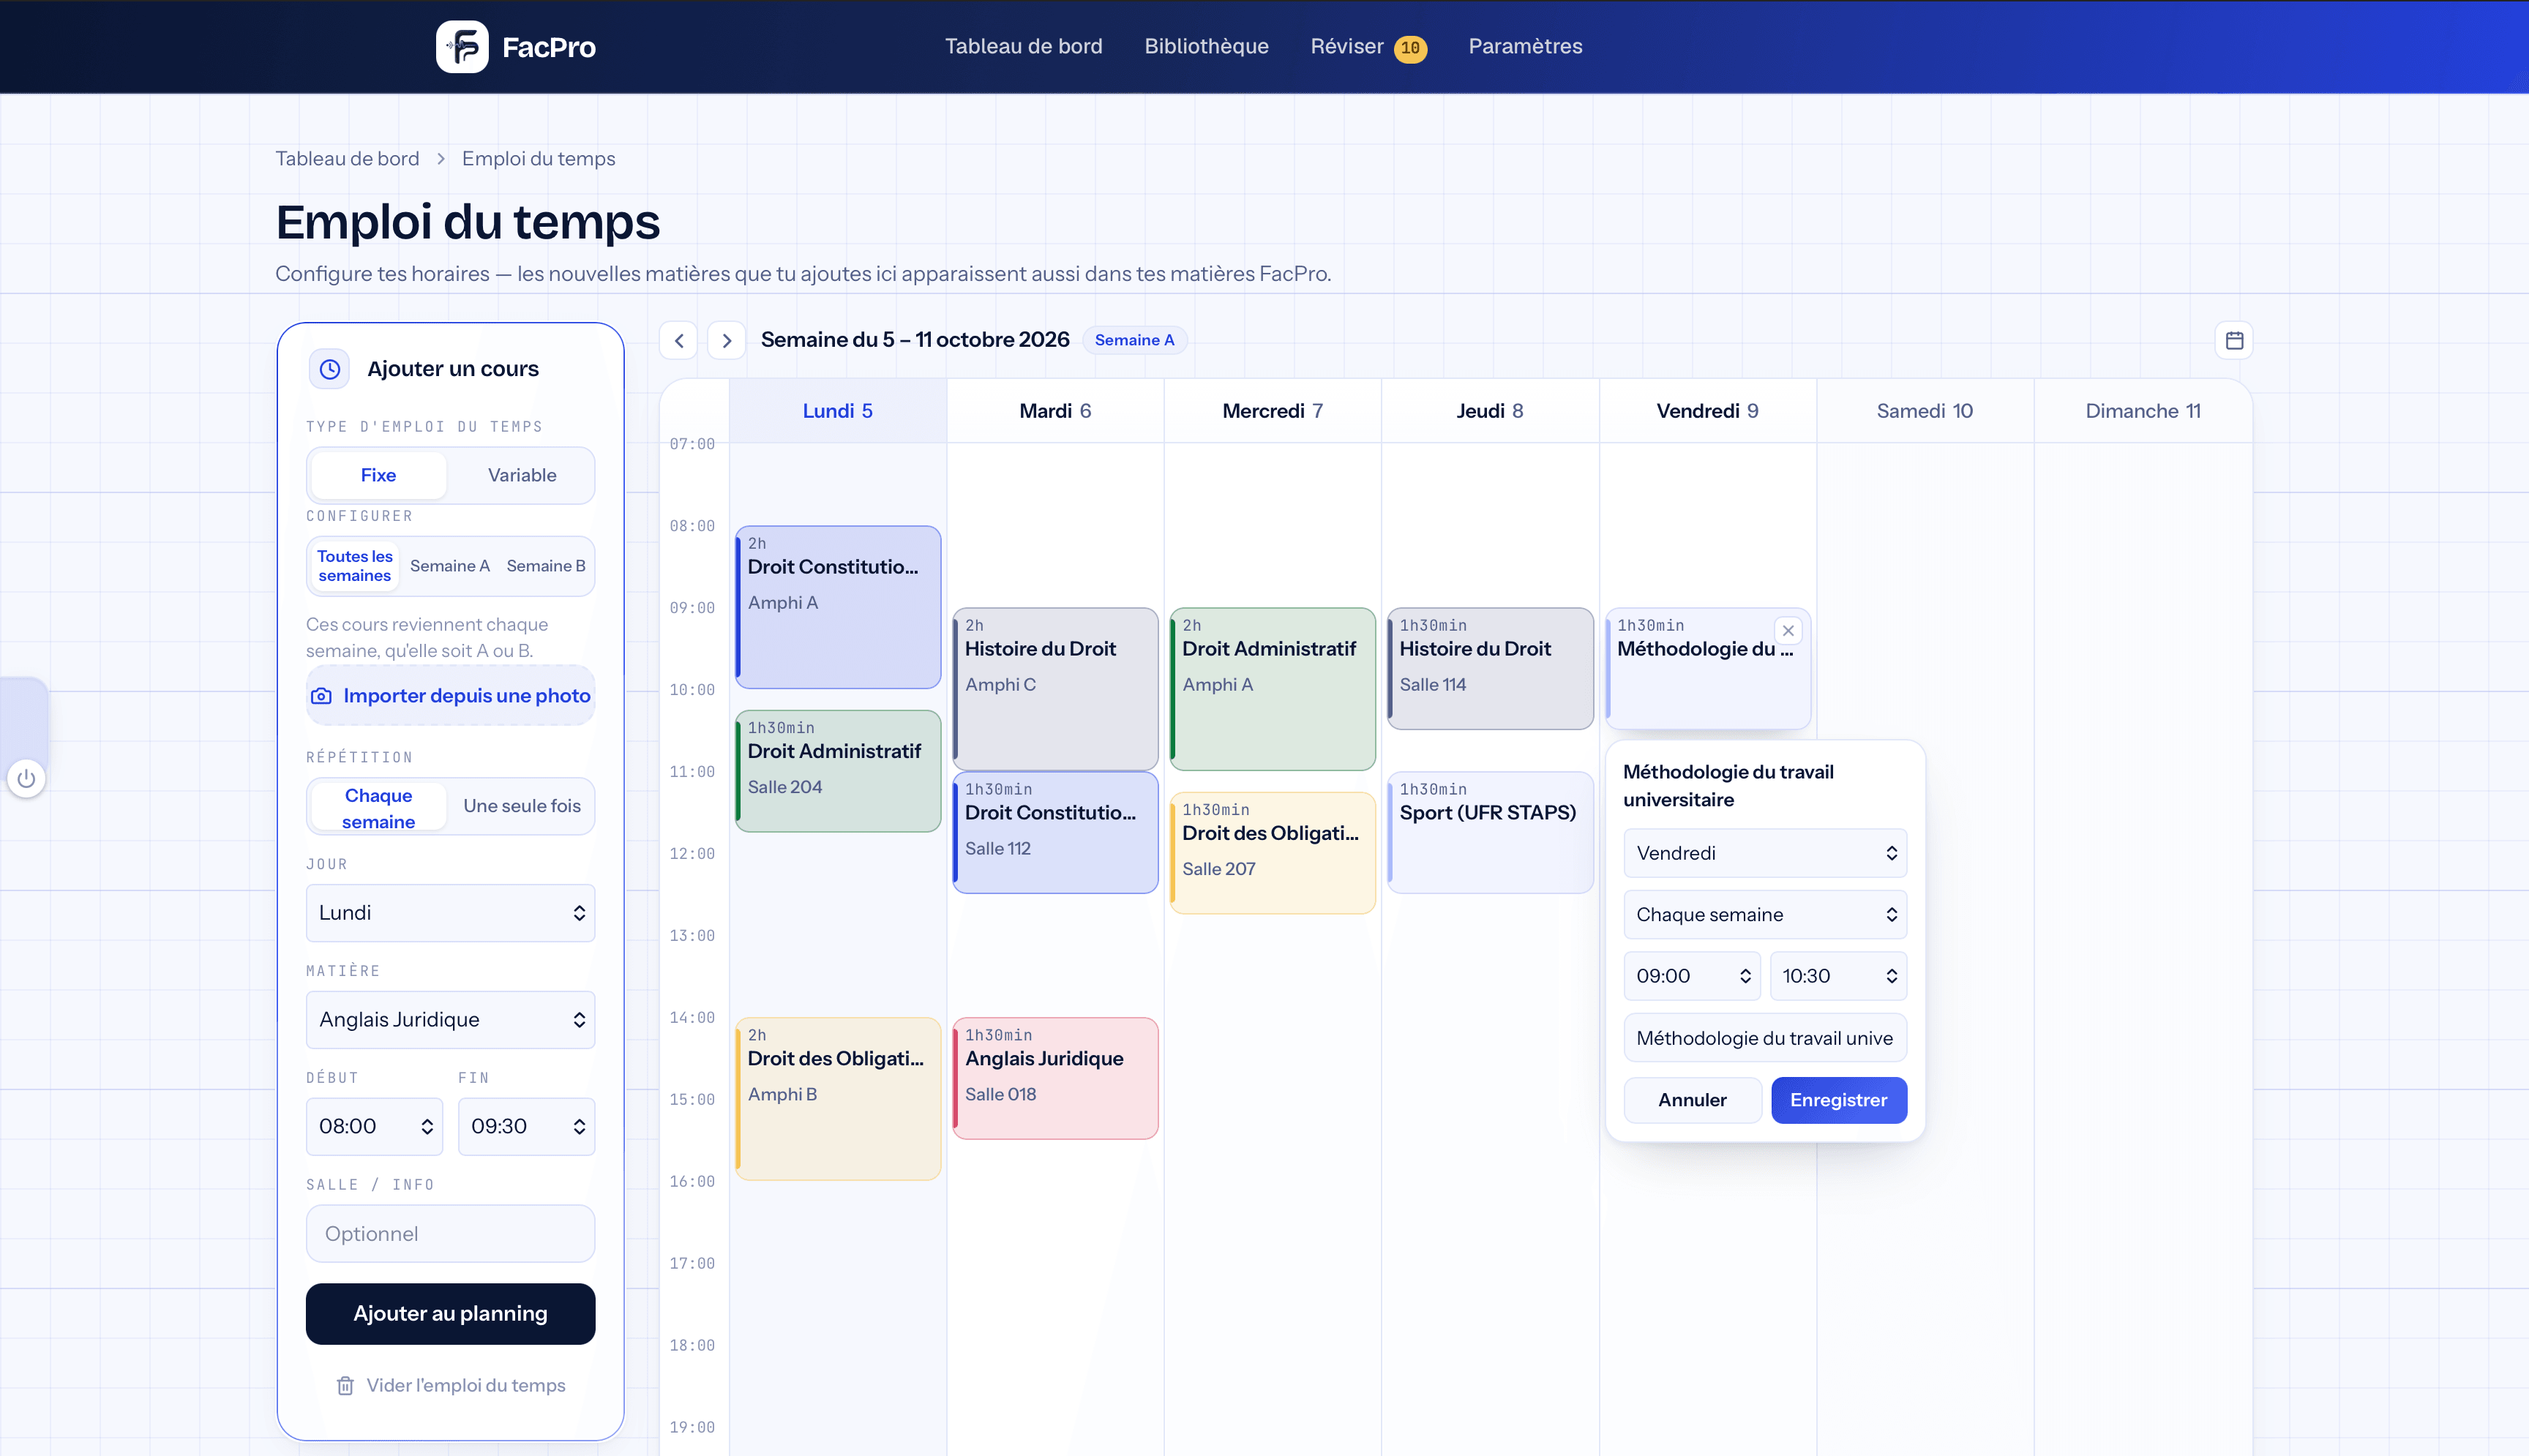Viewport: 2529px width, 1456px height.
Task: Open the Jour dropdown showing Lundi
Action: point(450,912)
